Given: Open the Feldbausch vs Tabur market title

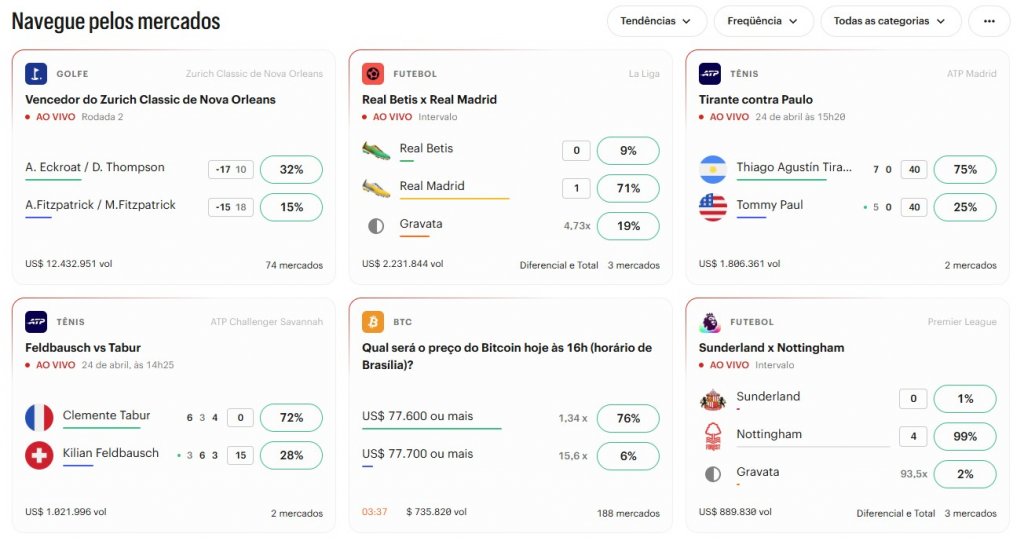Looking at the screenshot, I should pyautogui.click(x=83, y=348).
